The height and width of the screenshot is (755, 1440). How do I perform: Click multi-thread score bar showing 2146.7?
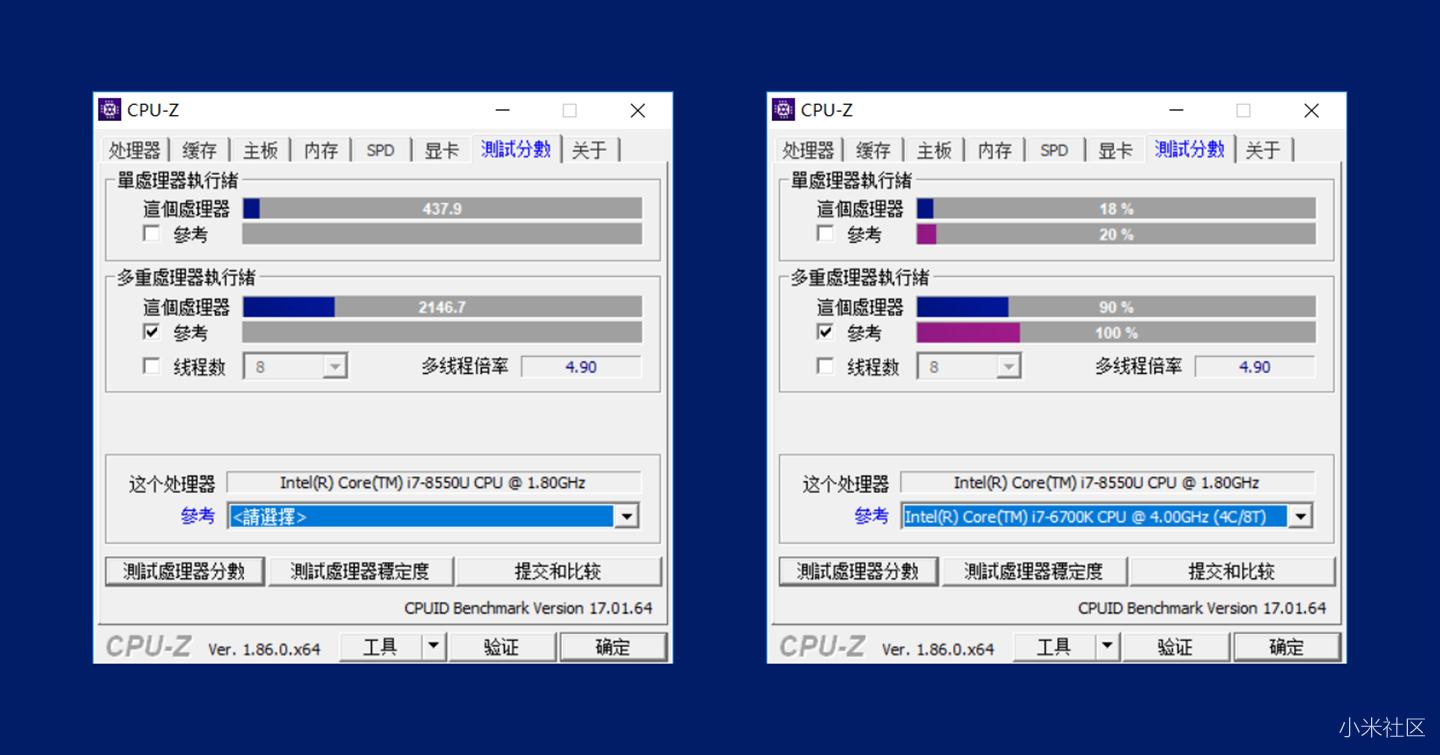[442, 307]
